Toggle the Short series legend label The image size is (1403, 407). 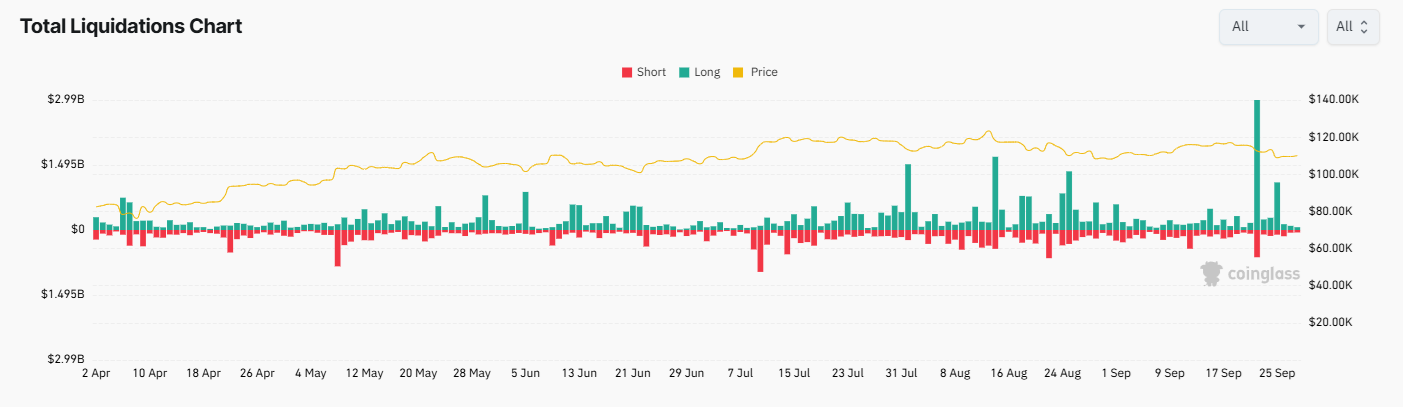tap(651, 72)
